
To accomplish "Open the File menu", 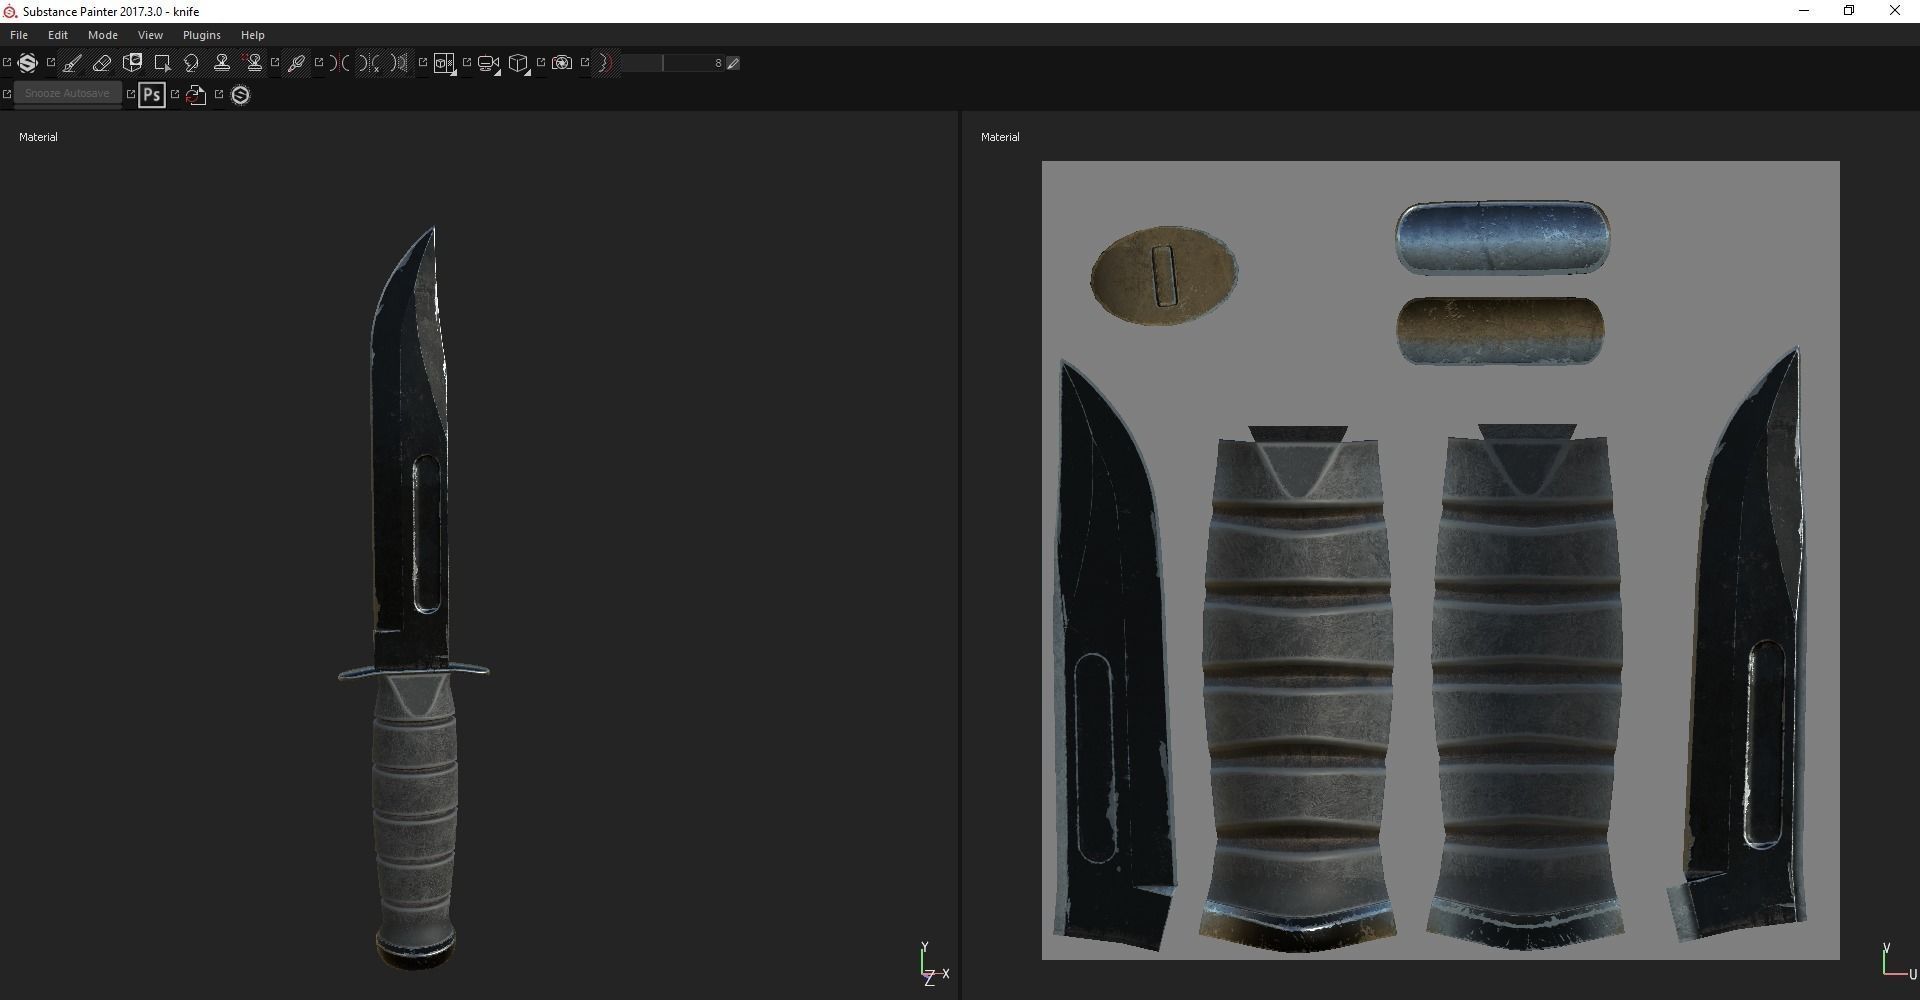I will point(19,35).
